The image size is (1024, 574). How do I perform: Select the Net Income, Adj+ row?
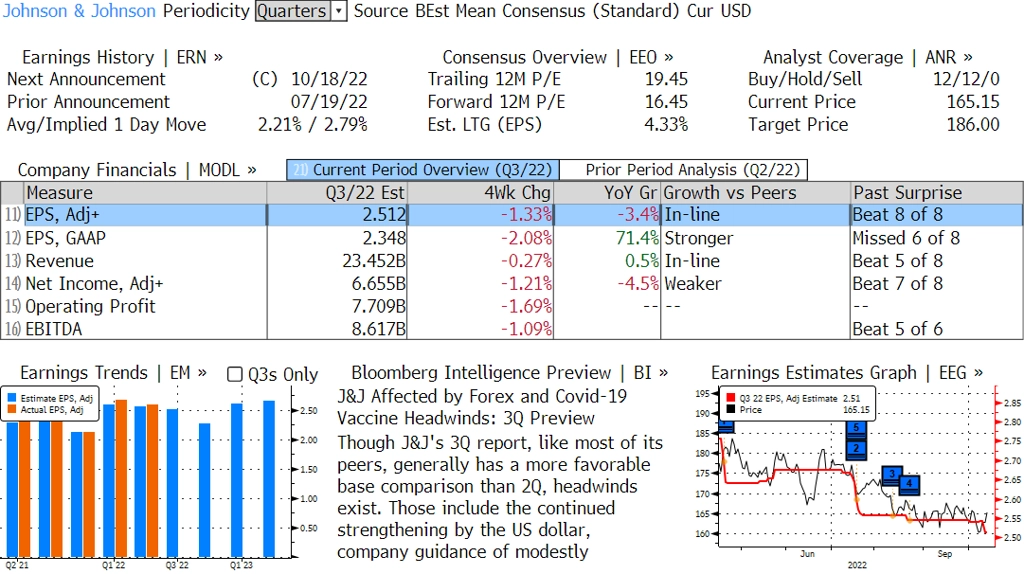[x=511, y=283]
